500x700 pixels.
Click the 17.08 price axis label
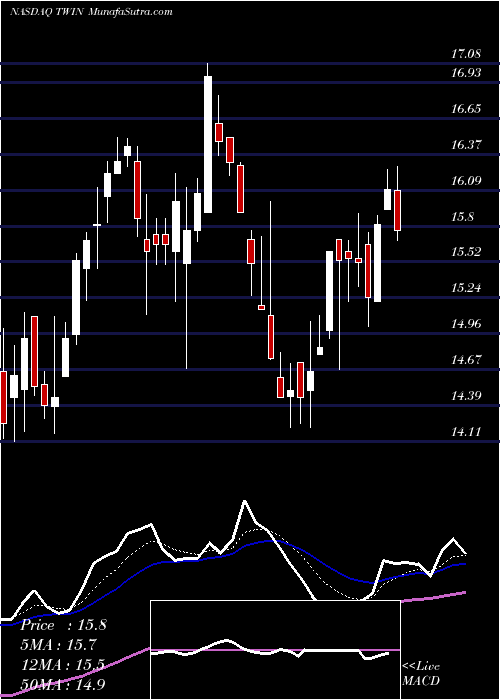(466, 54)
